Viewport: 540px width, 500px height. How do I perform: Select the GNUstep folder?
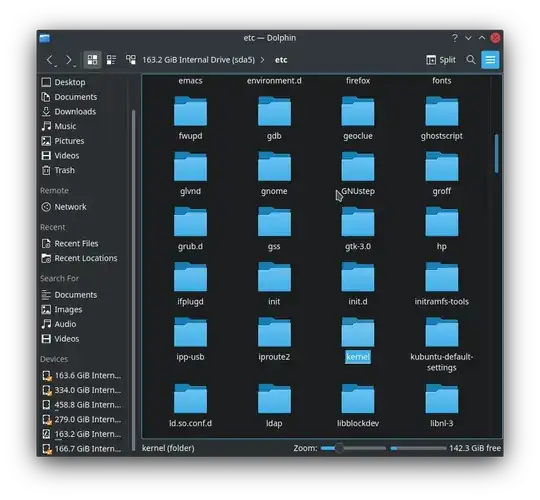tap(358, 174)
